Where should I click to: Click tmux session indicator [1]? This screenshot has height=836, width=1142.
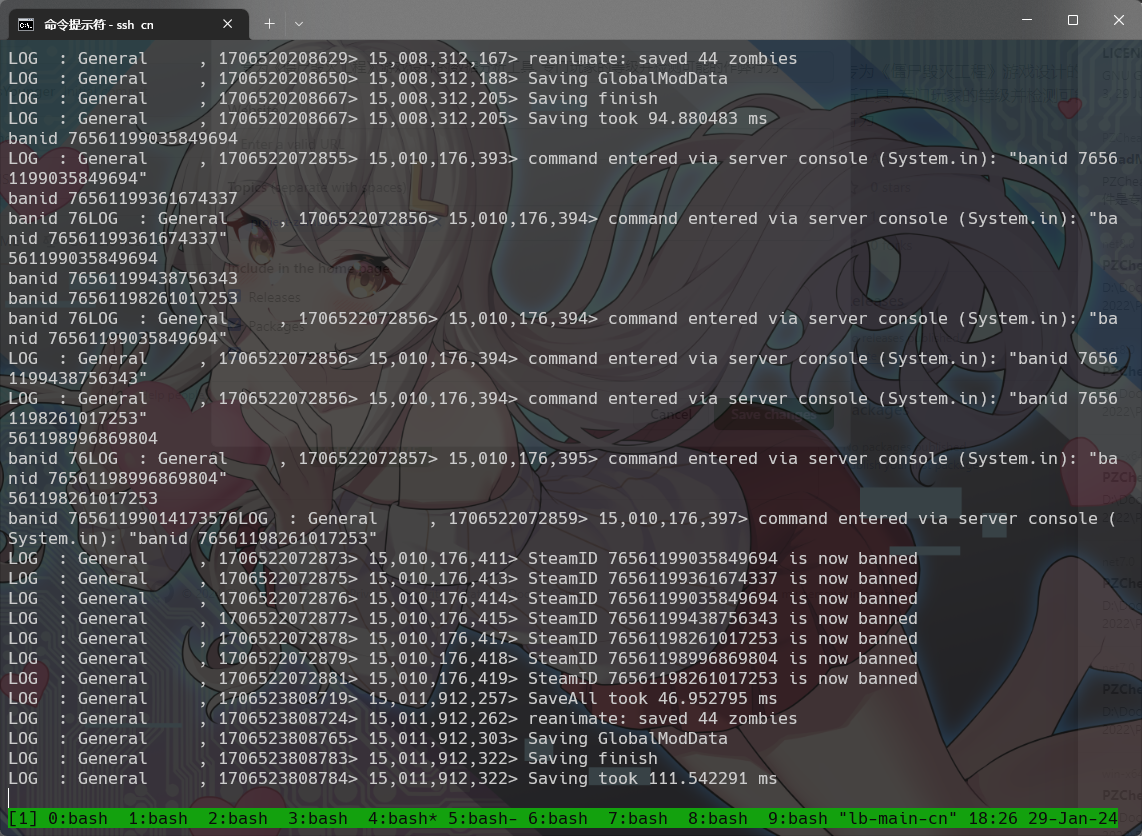[x=23, y=819]
